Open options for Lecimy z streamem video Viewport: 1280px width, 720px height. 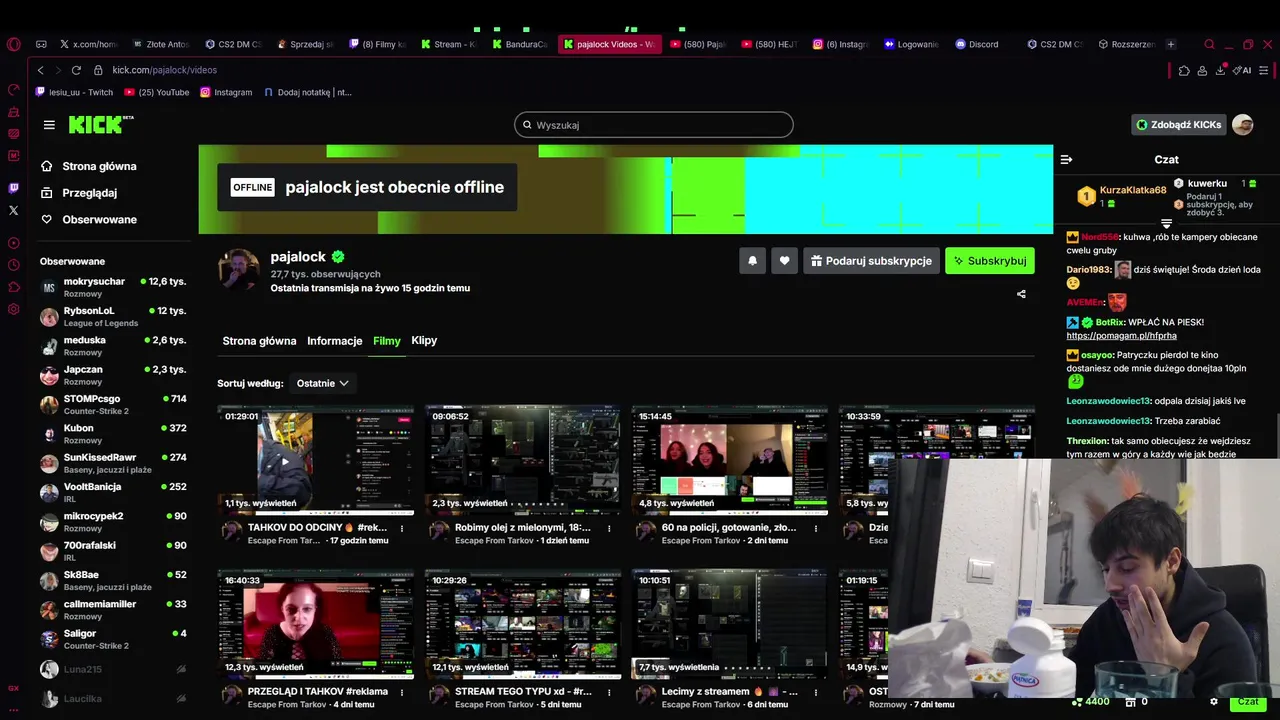(x=816, y=692)
